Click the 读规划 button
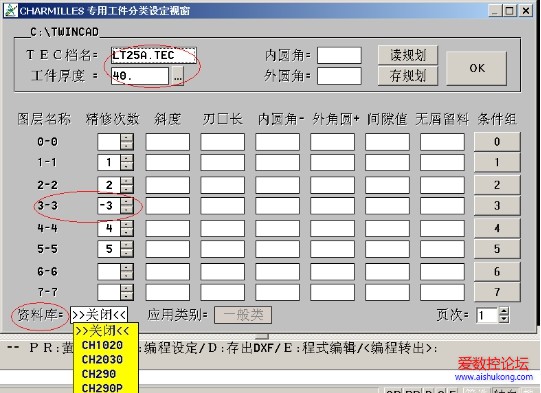 [x=408, y=55]
